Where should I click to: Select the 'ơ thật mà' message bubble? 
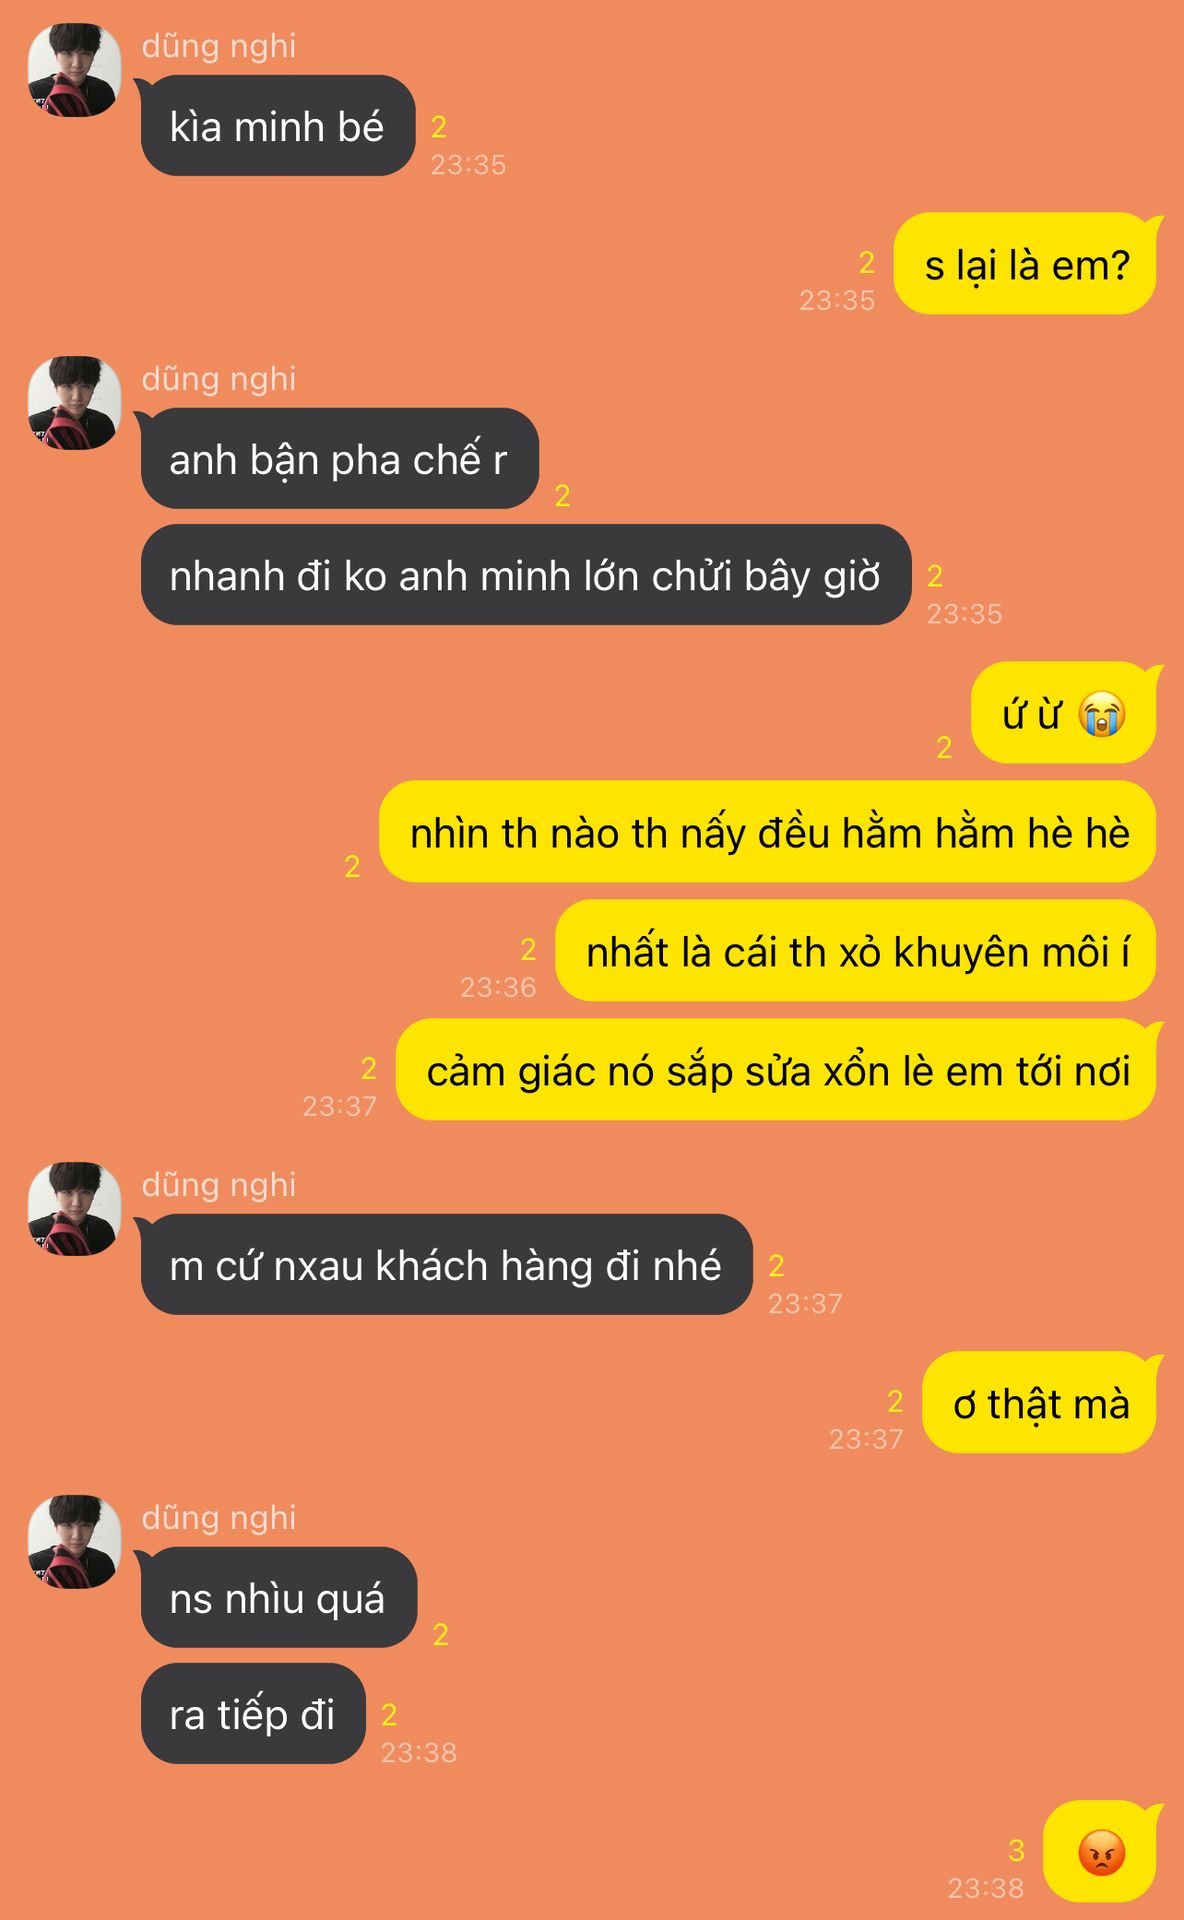1040,1402
